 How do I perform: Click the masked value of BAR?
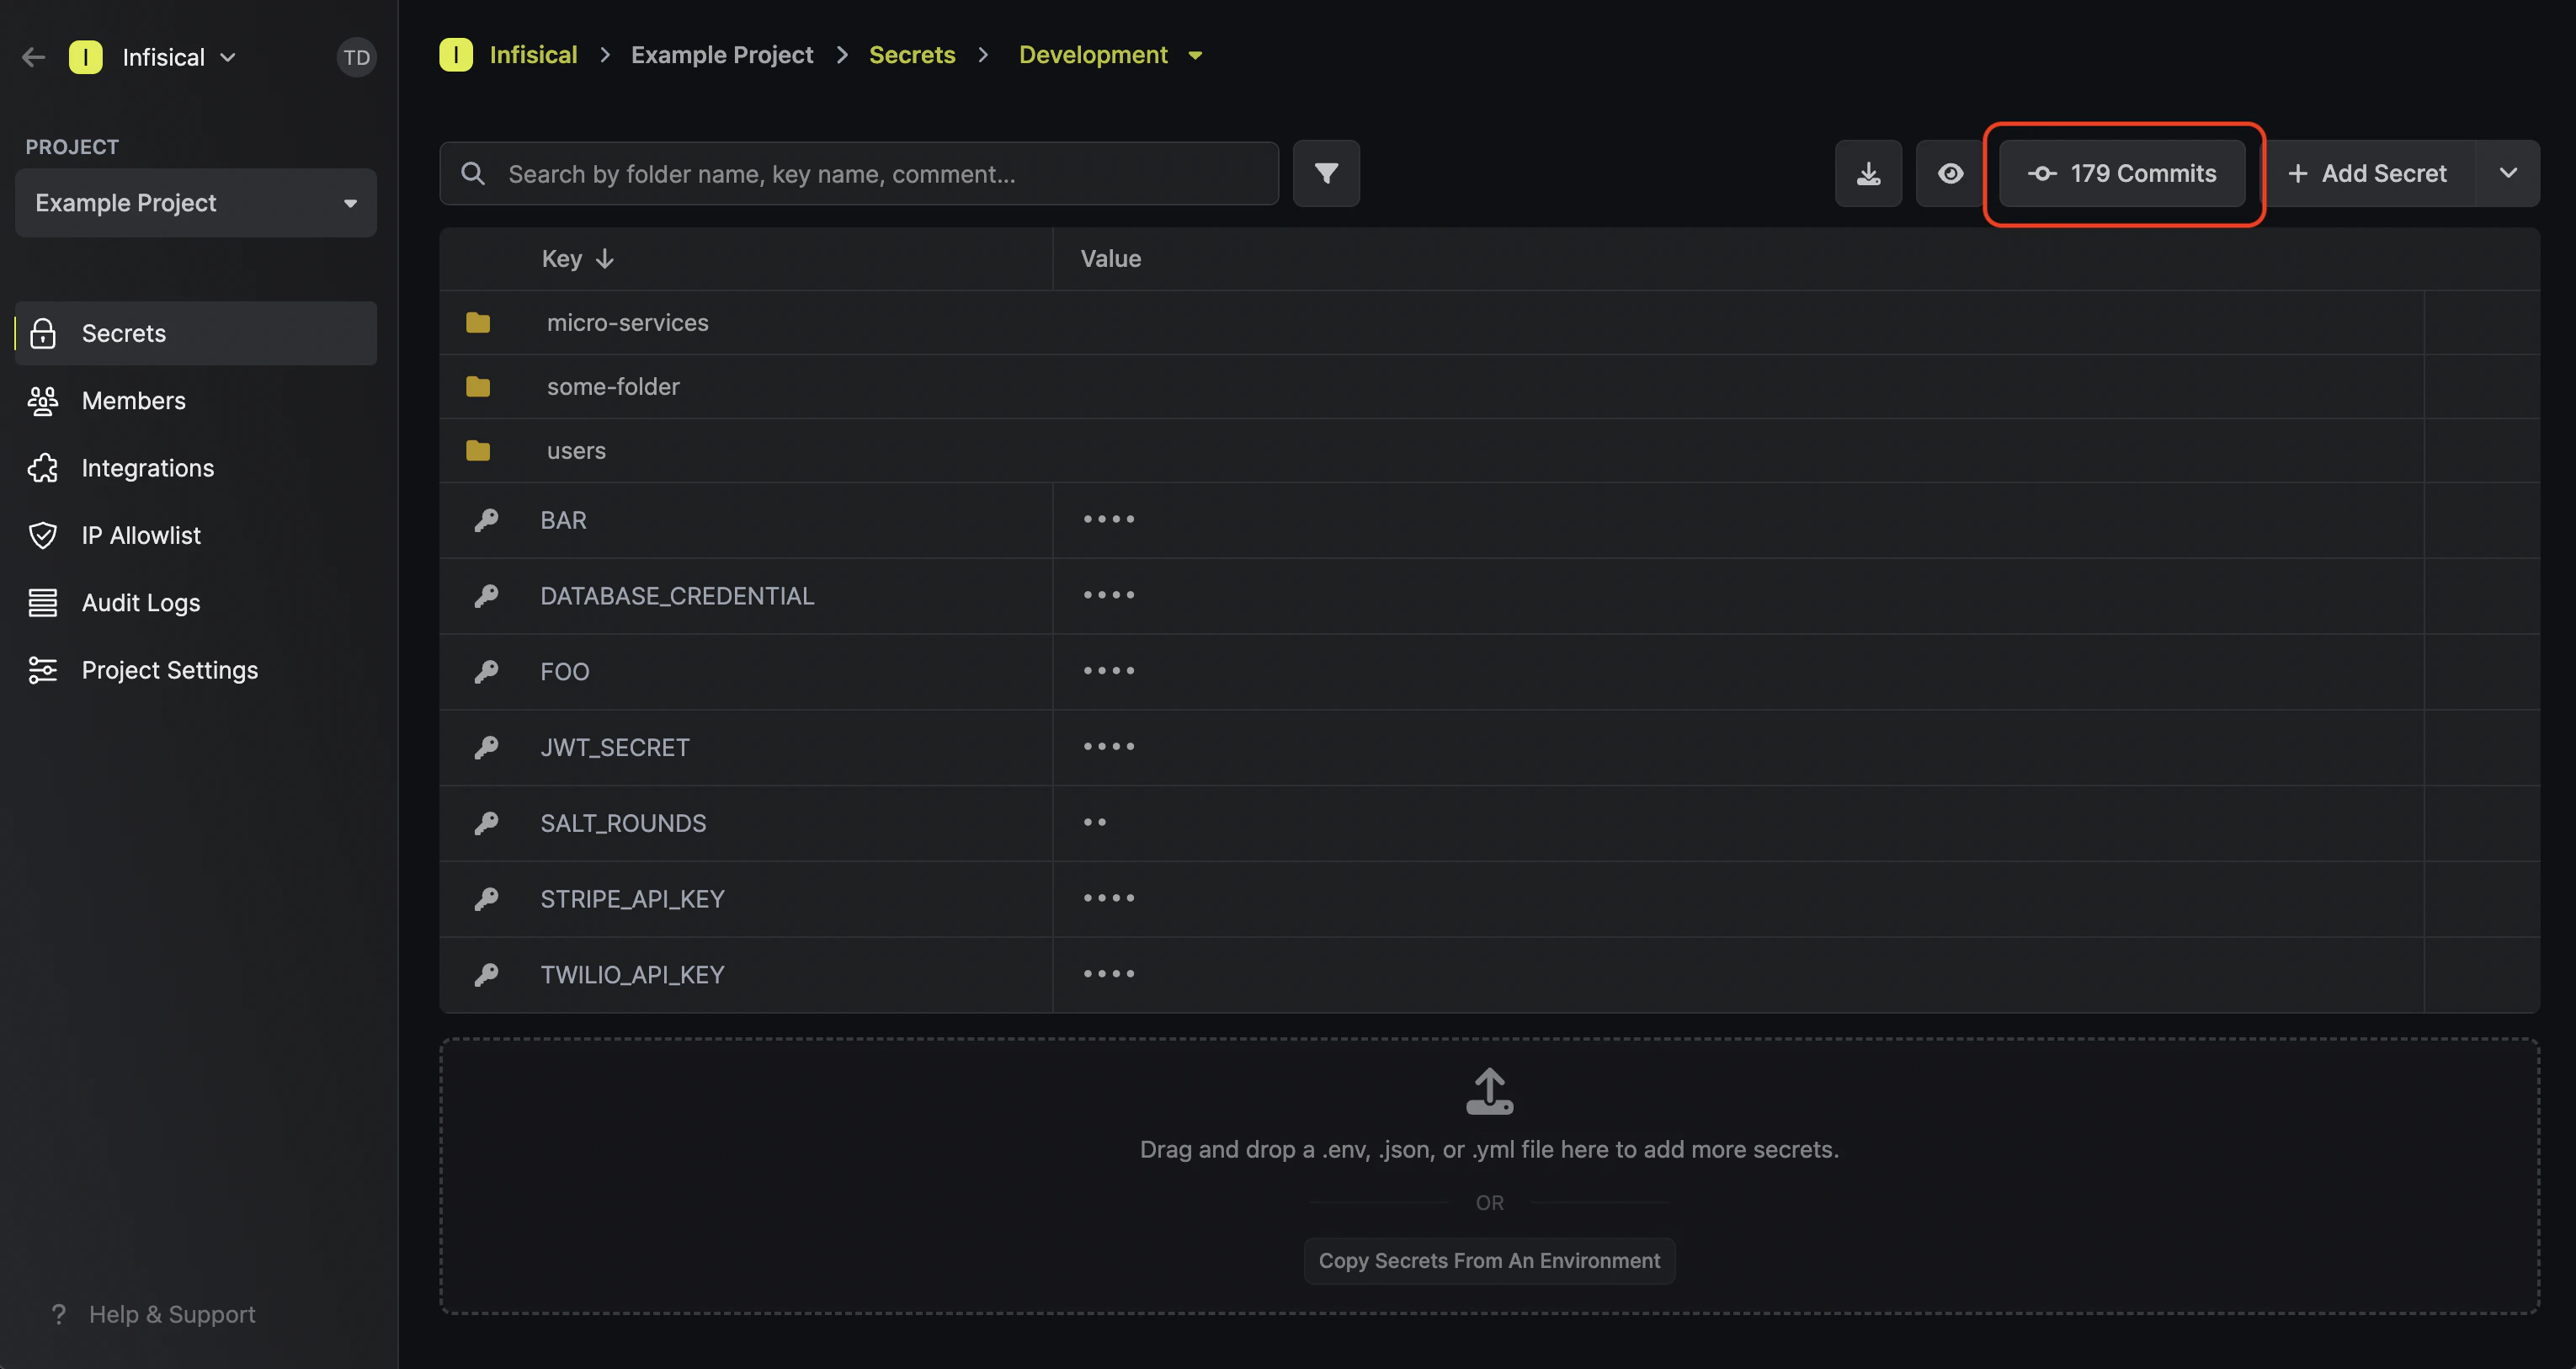[x=1109, y=520]
